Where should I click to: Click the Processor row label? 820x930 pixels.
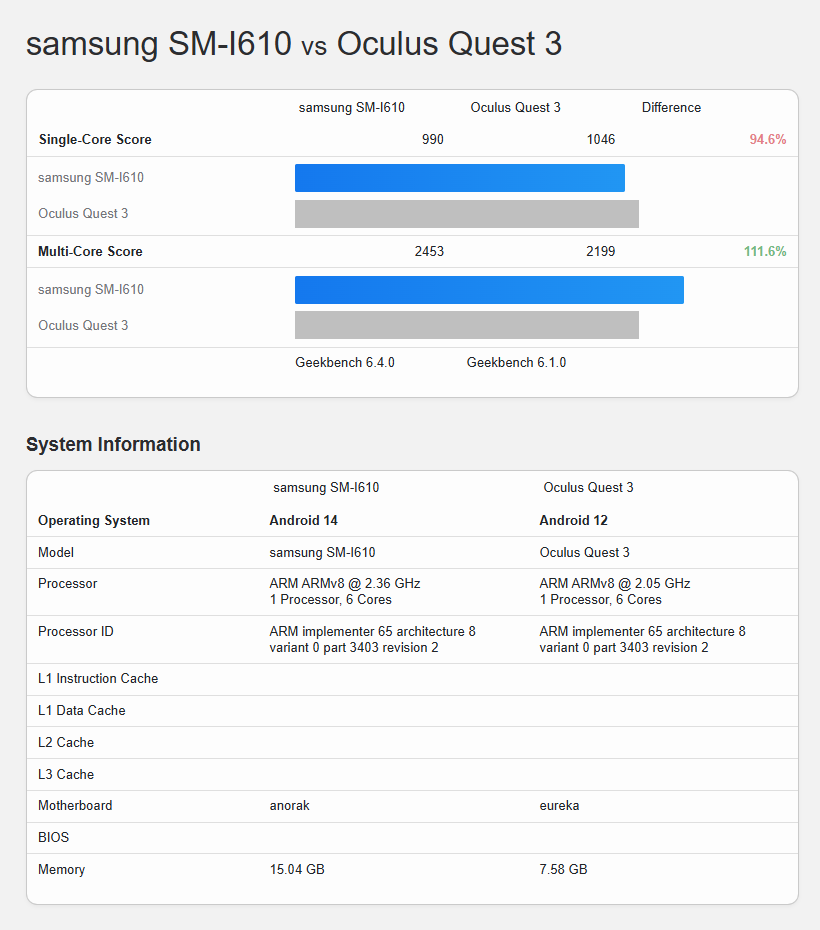(x=68, y=584)
